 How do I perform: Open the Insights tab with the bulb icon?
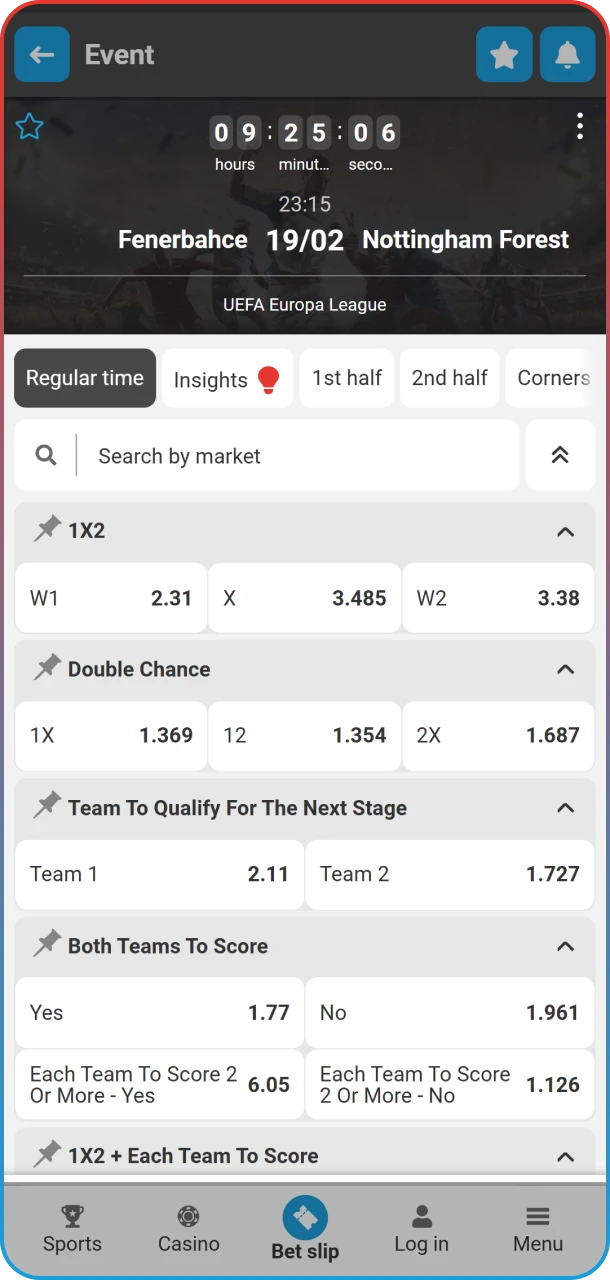[227, 378]
